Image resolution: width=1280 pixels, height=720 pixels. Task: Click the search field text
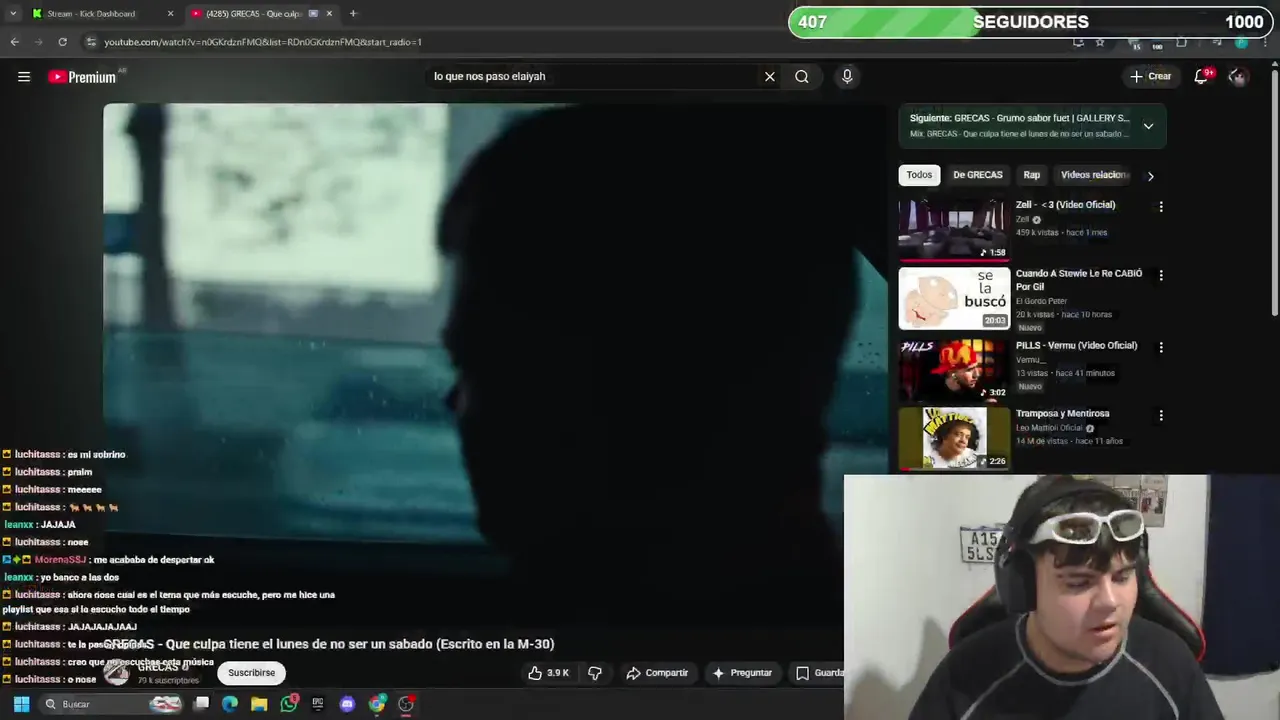tap(489, 77)
